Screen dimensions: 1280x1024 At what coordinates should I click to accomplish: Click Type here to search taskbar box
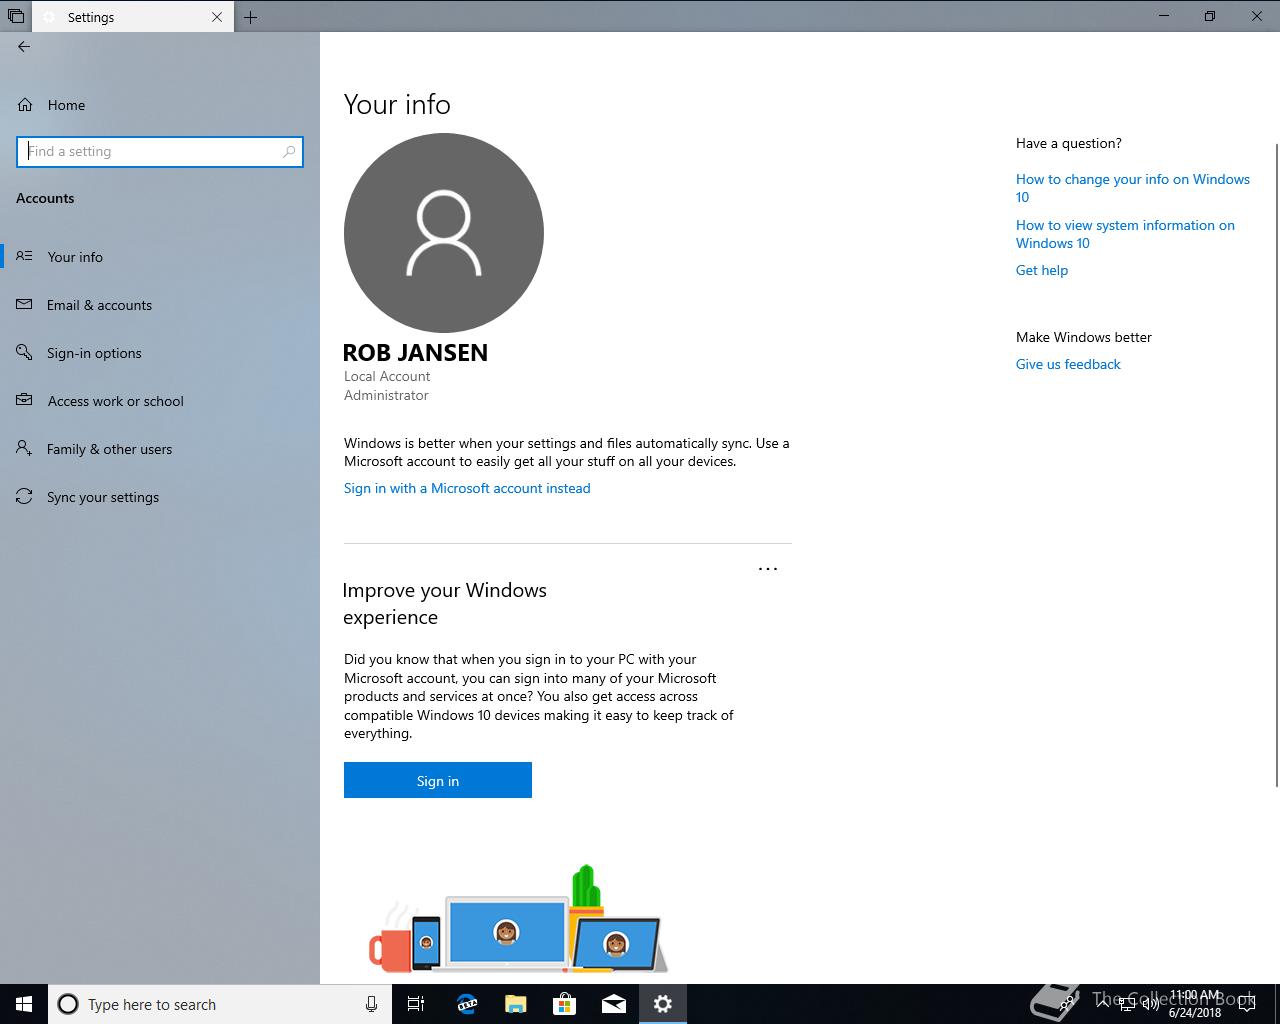point(220,1004)
